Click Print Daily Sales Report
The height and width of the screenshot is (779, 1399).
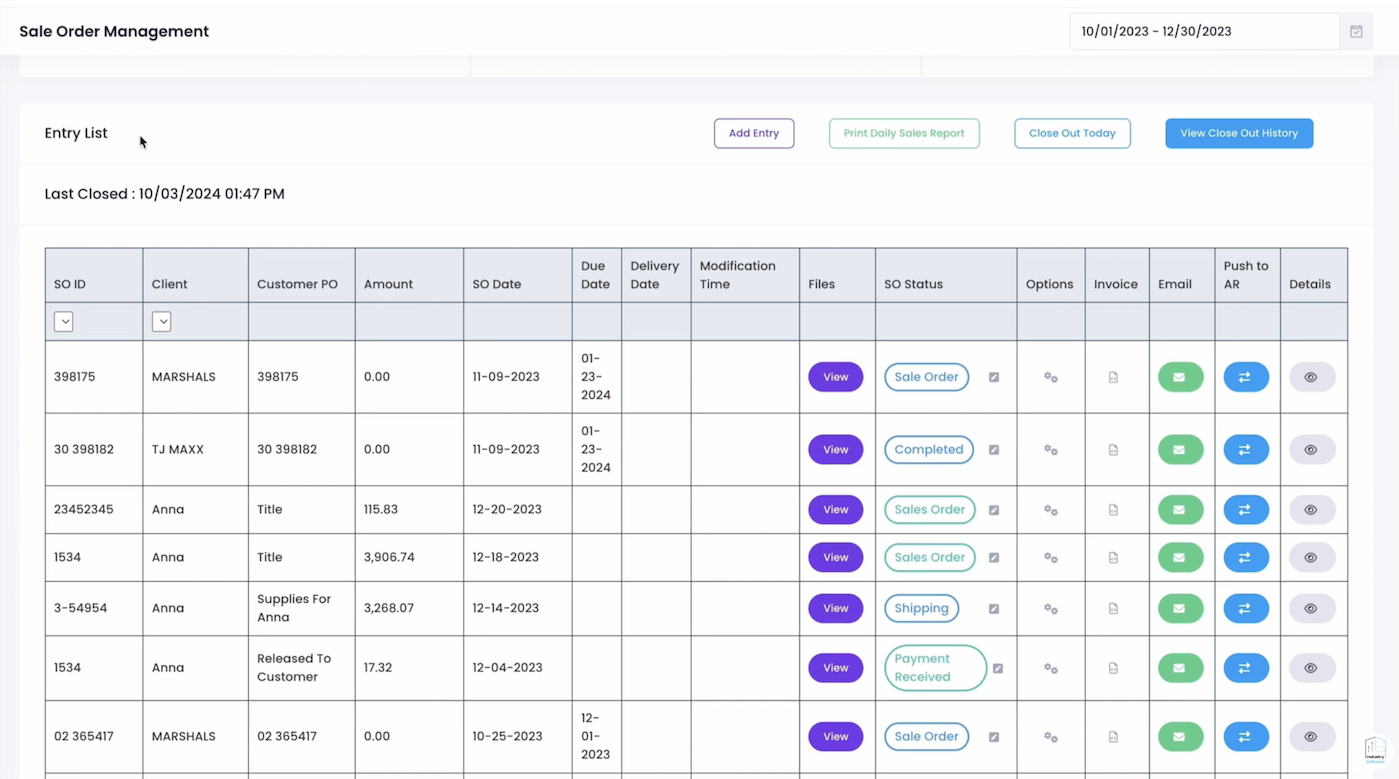903,133
